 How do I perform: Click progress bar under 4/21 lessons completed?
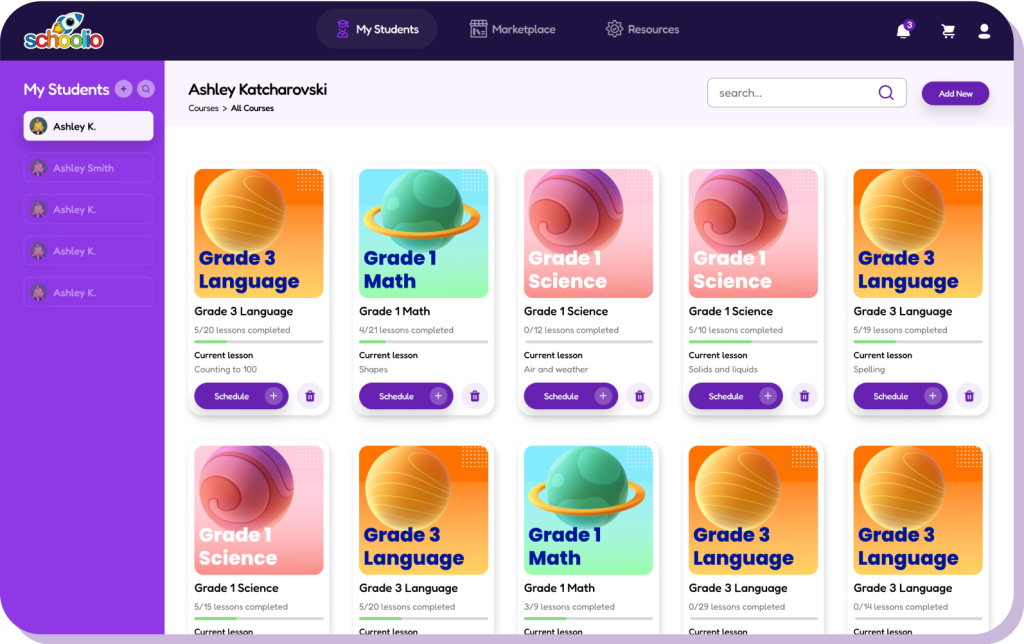423,342
